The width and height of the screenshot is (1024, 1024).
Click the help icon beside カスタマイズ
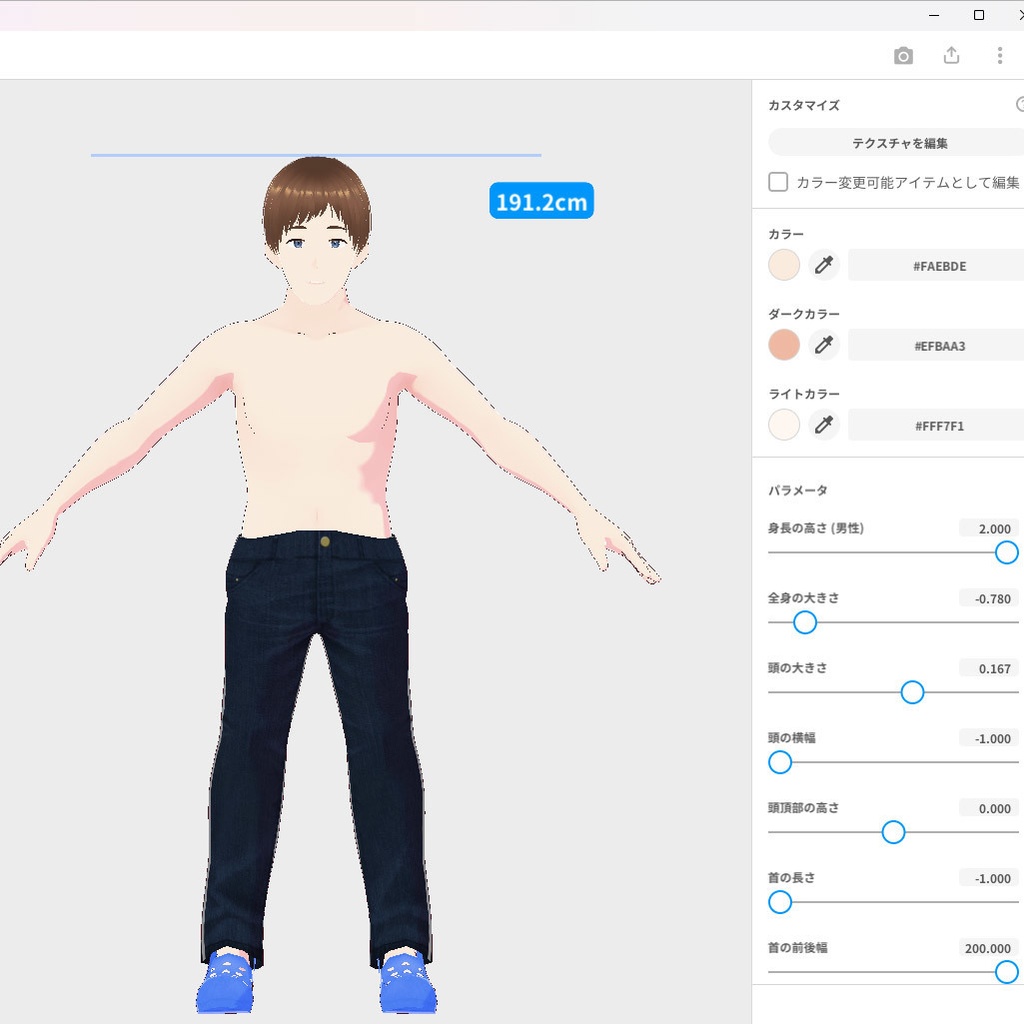1020,104
